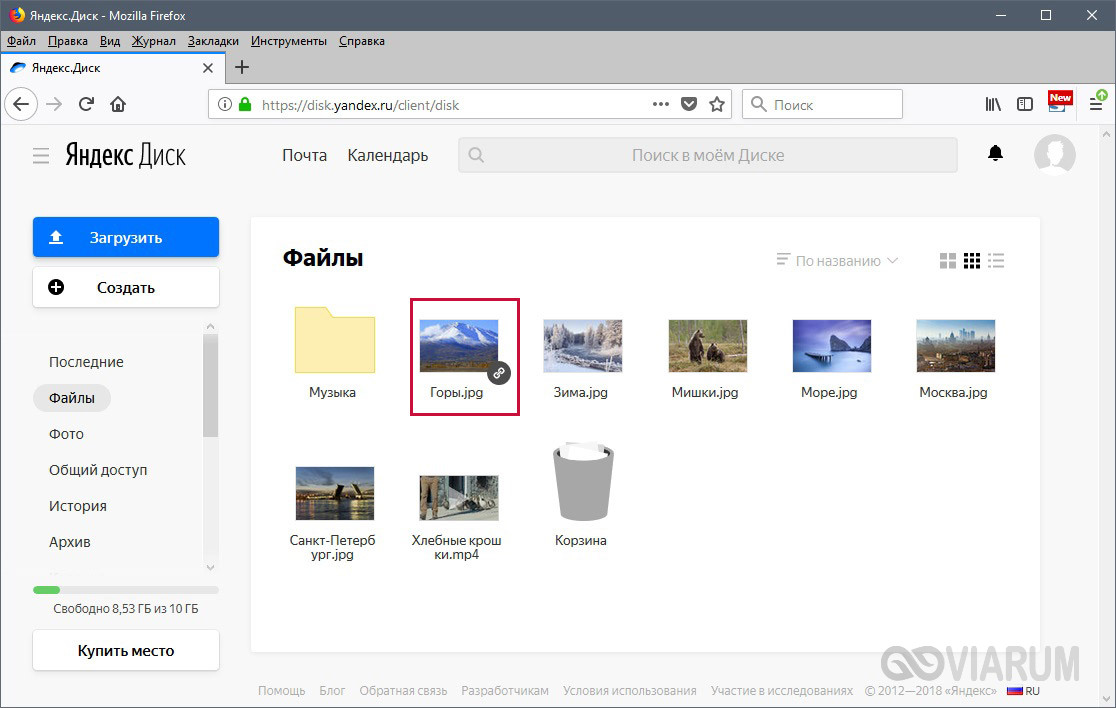Switch to small tiles grid view
Viewport: 1116px width, 708px height.
(972, 261)
